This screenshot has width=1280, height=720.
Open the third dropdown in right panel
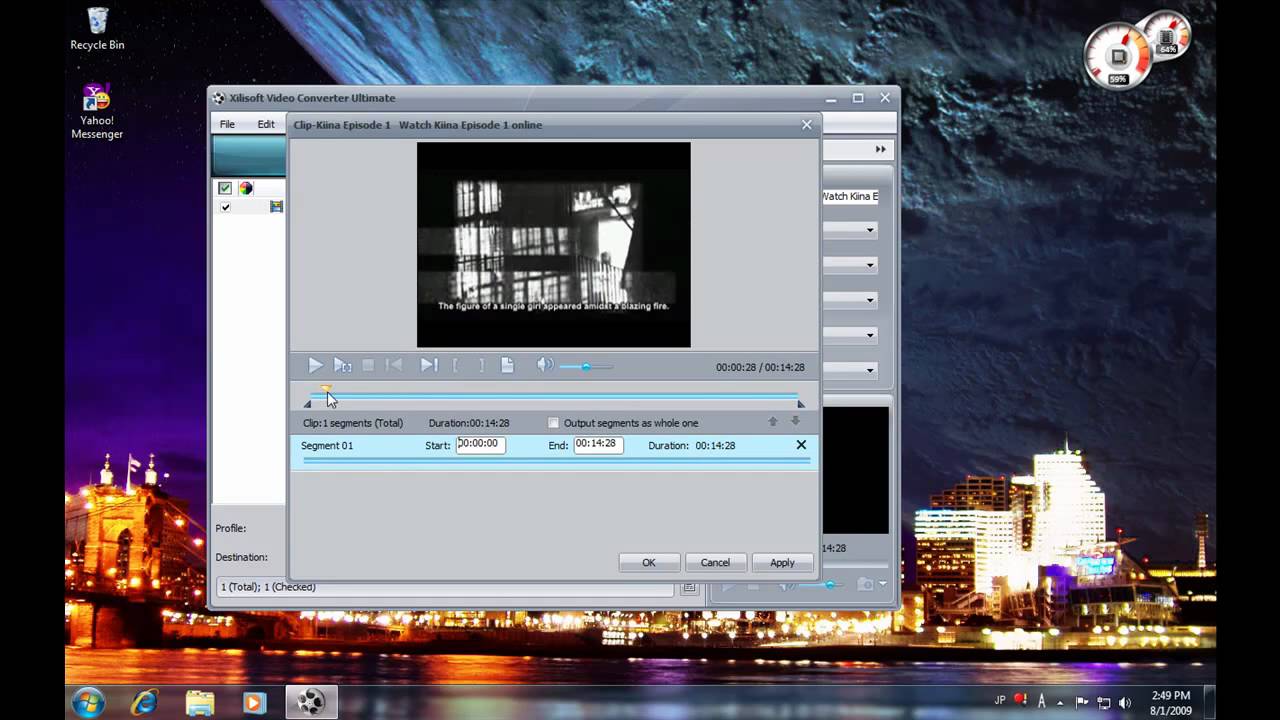[870, 300]
